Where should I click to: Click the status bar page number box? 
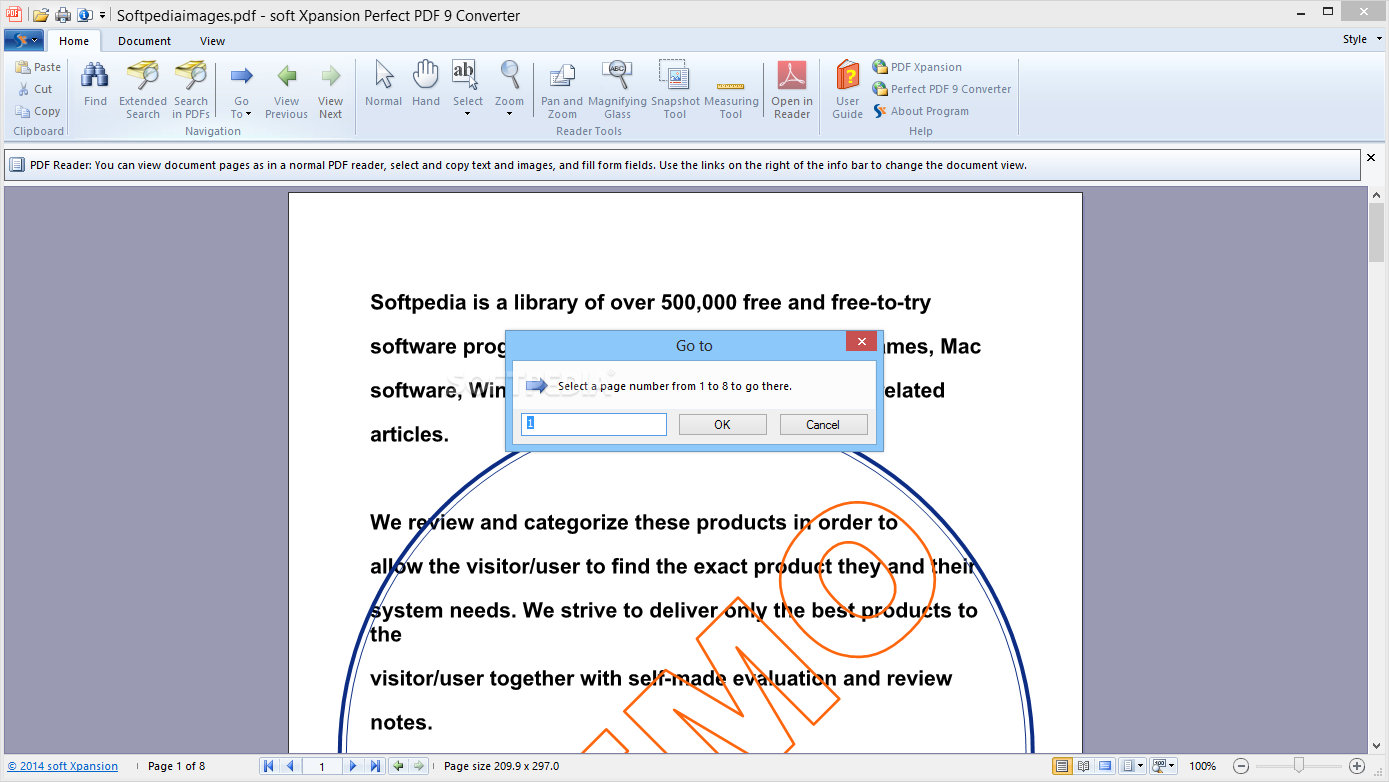(x=321, y=766)
